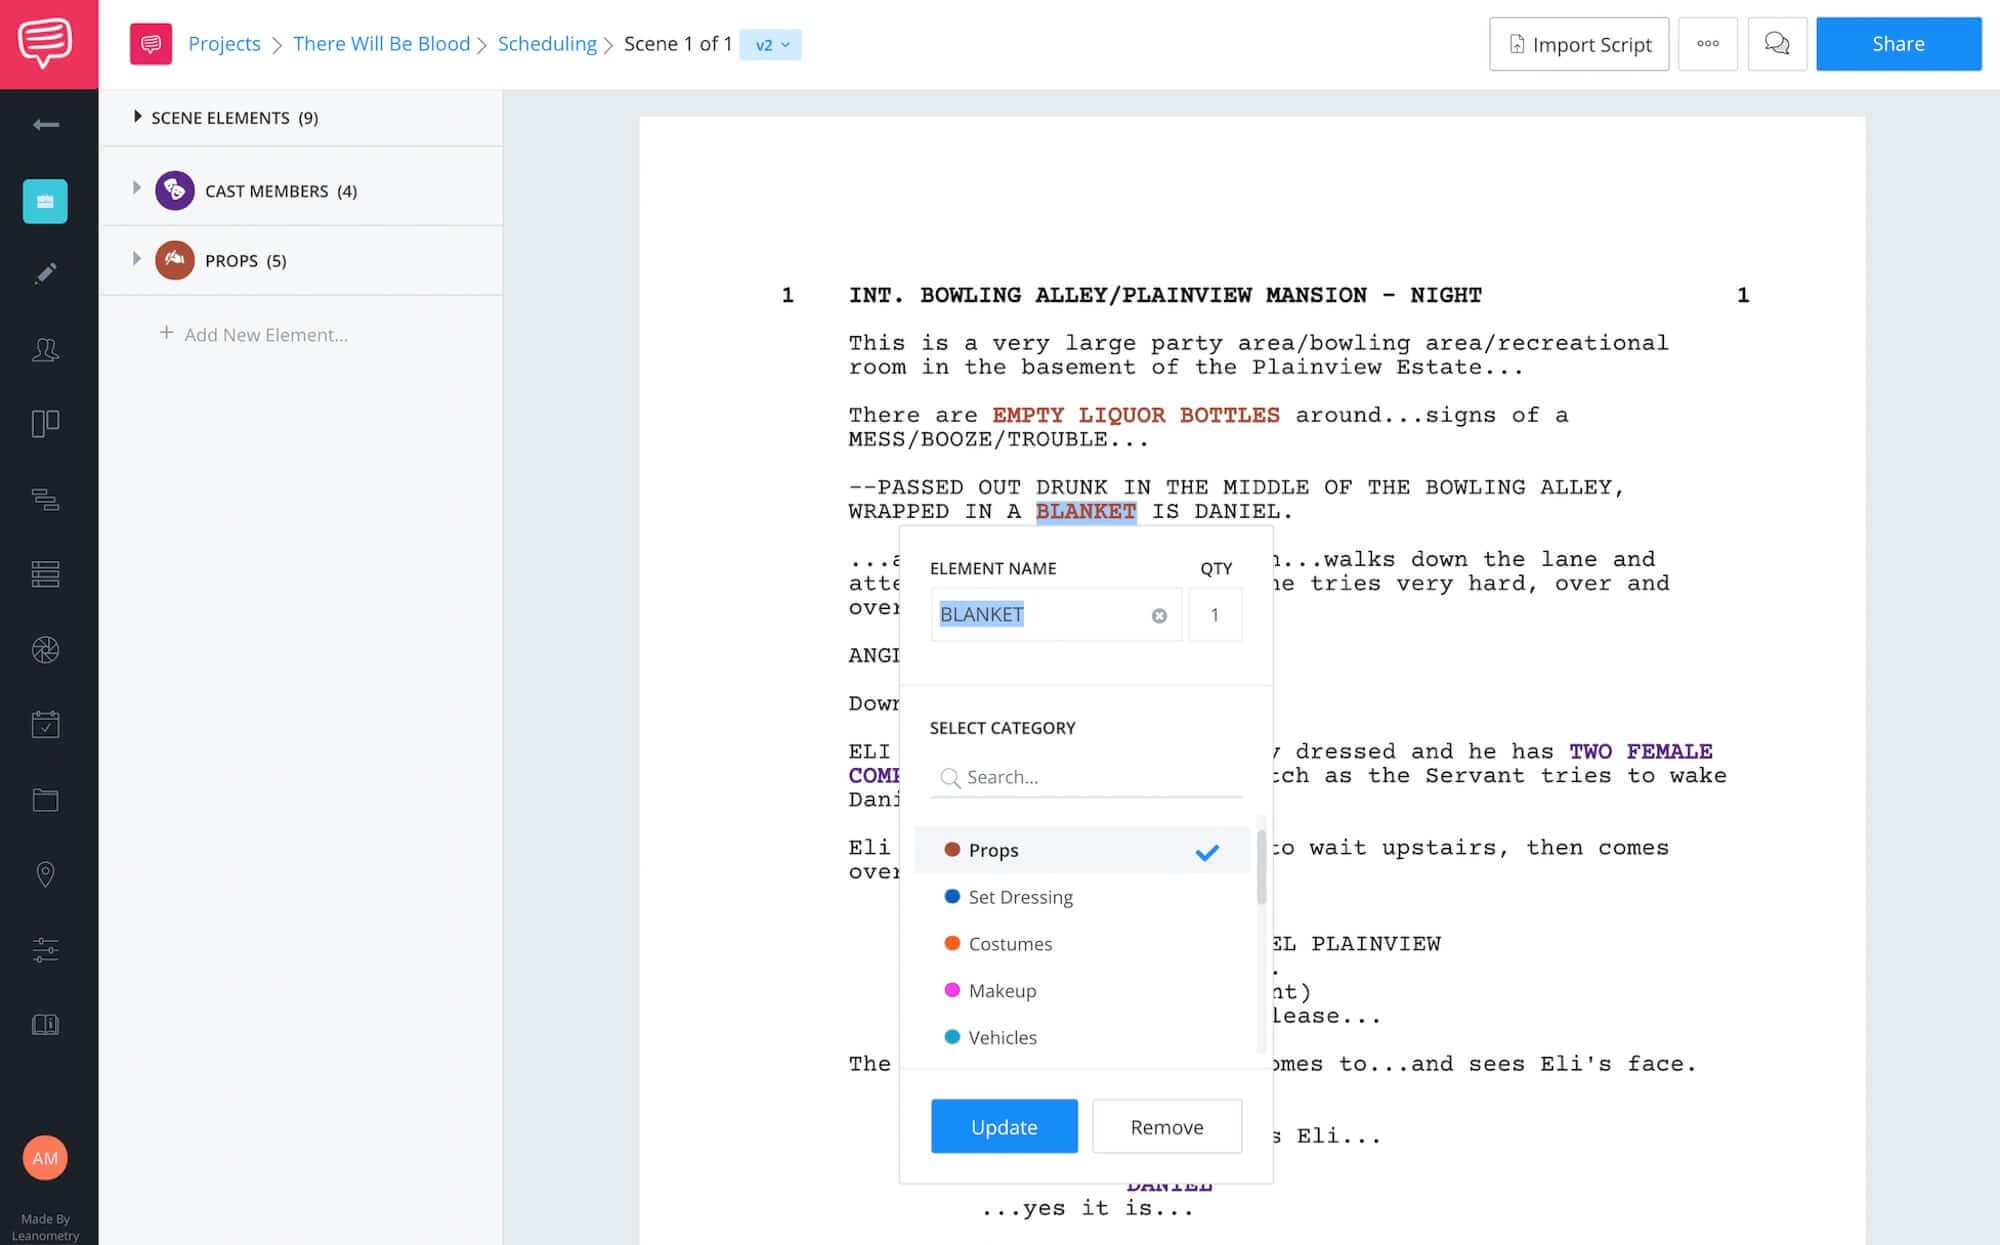The image size is (2000, 1245).
Task: Click the category list scrollbar
Action: [x=1261, y=866]
